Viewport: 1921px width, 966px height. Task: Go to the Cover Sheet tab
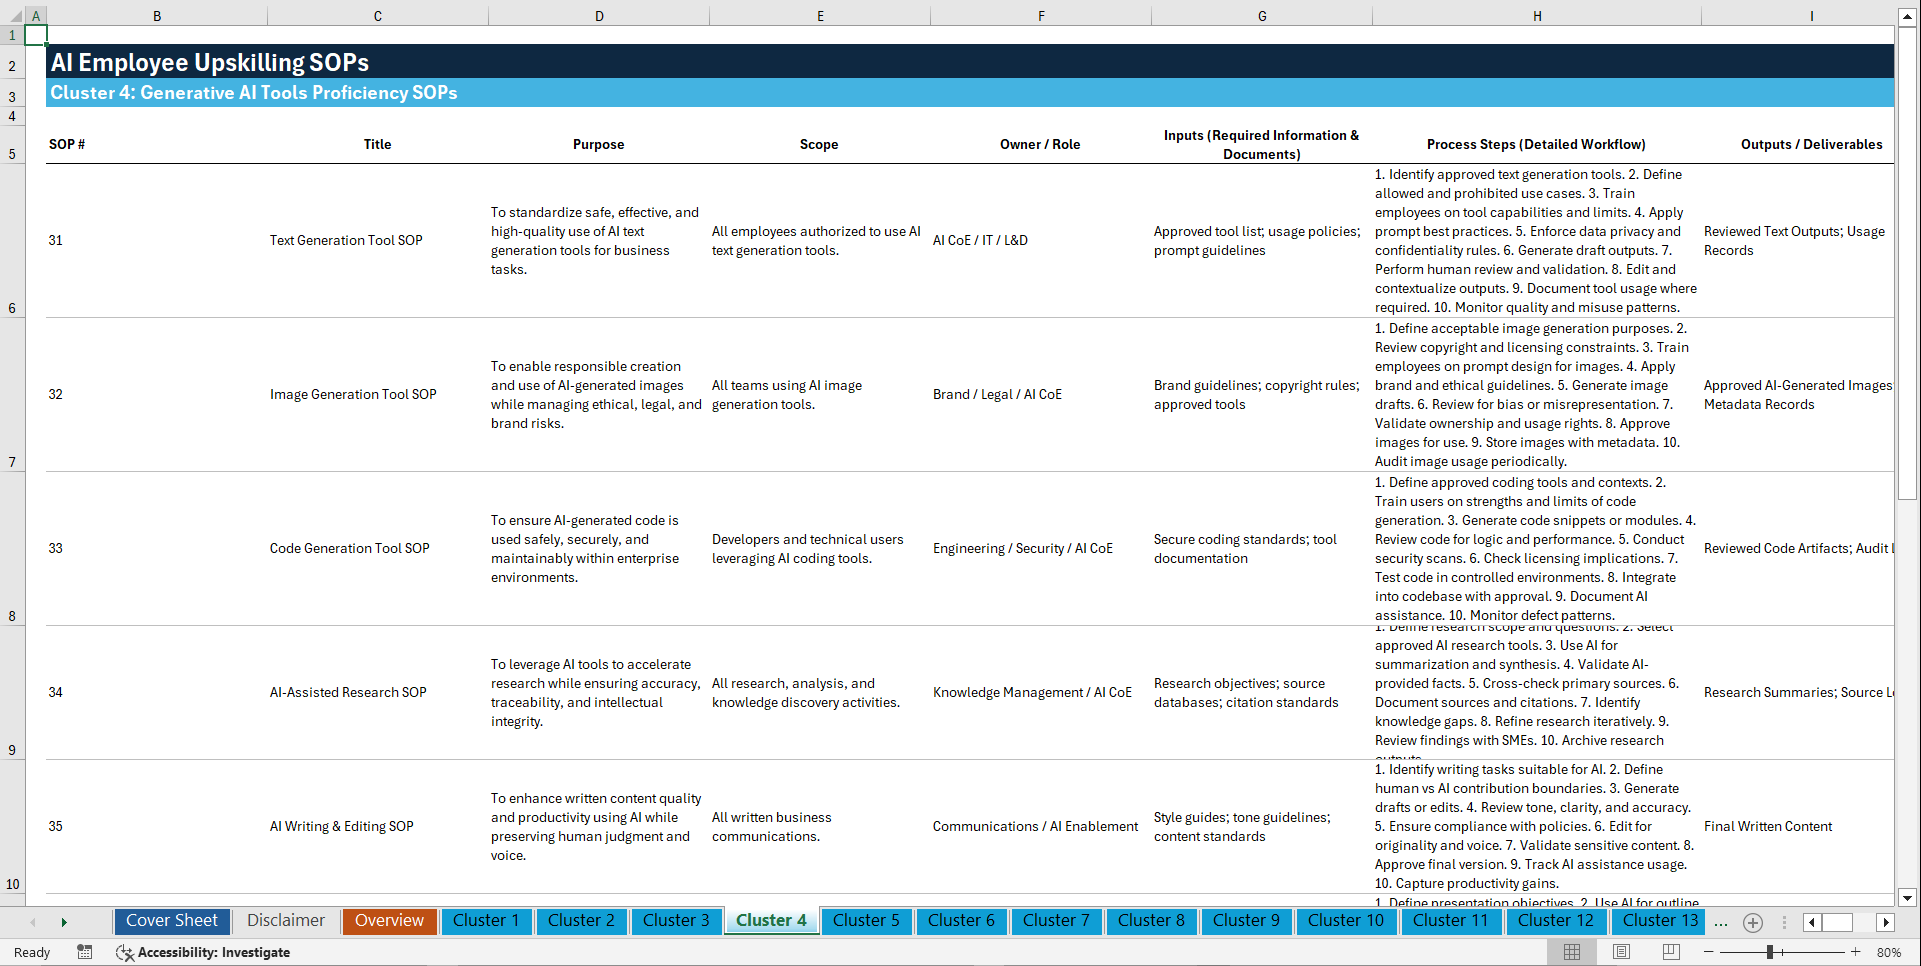click(171, 921)
